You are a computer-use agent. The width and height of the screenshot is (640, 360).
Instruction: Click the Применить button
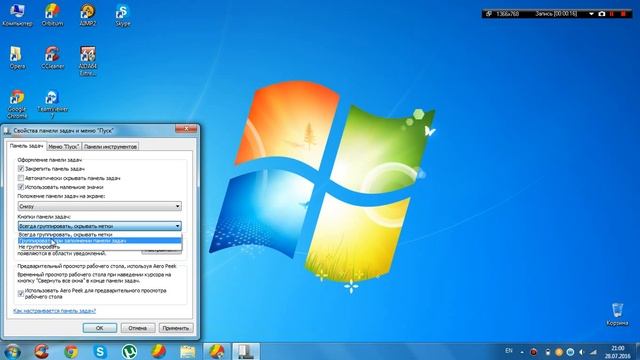pos(176,328)
